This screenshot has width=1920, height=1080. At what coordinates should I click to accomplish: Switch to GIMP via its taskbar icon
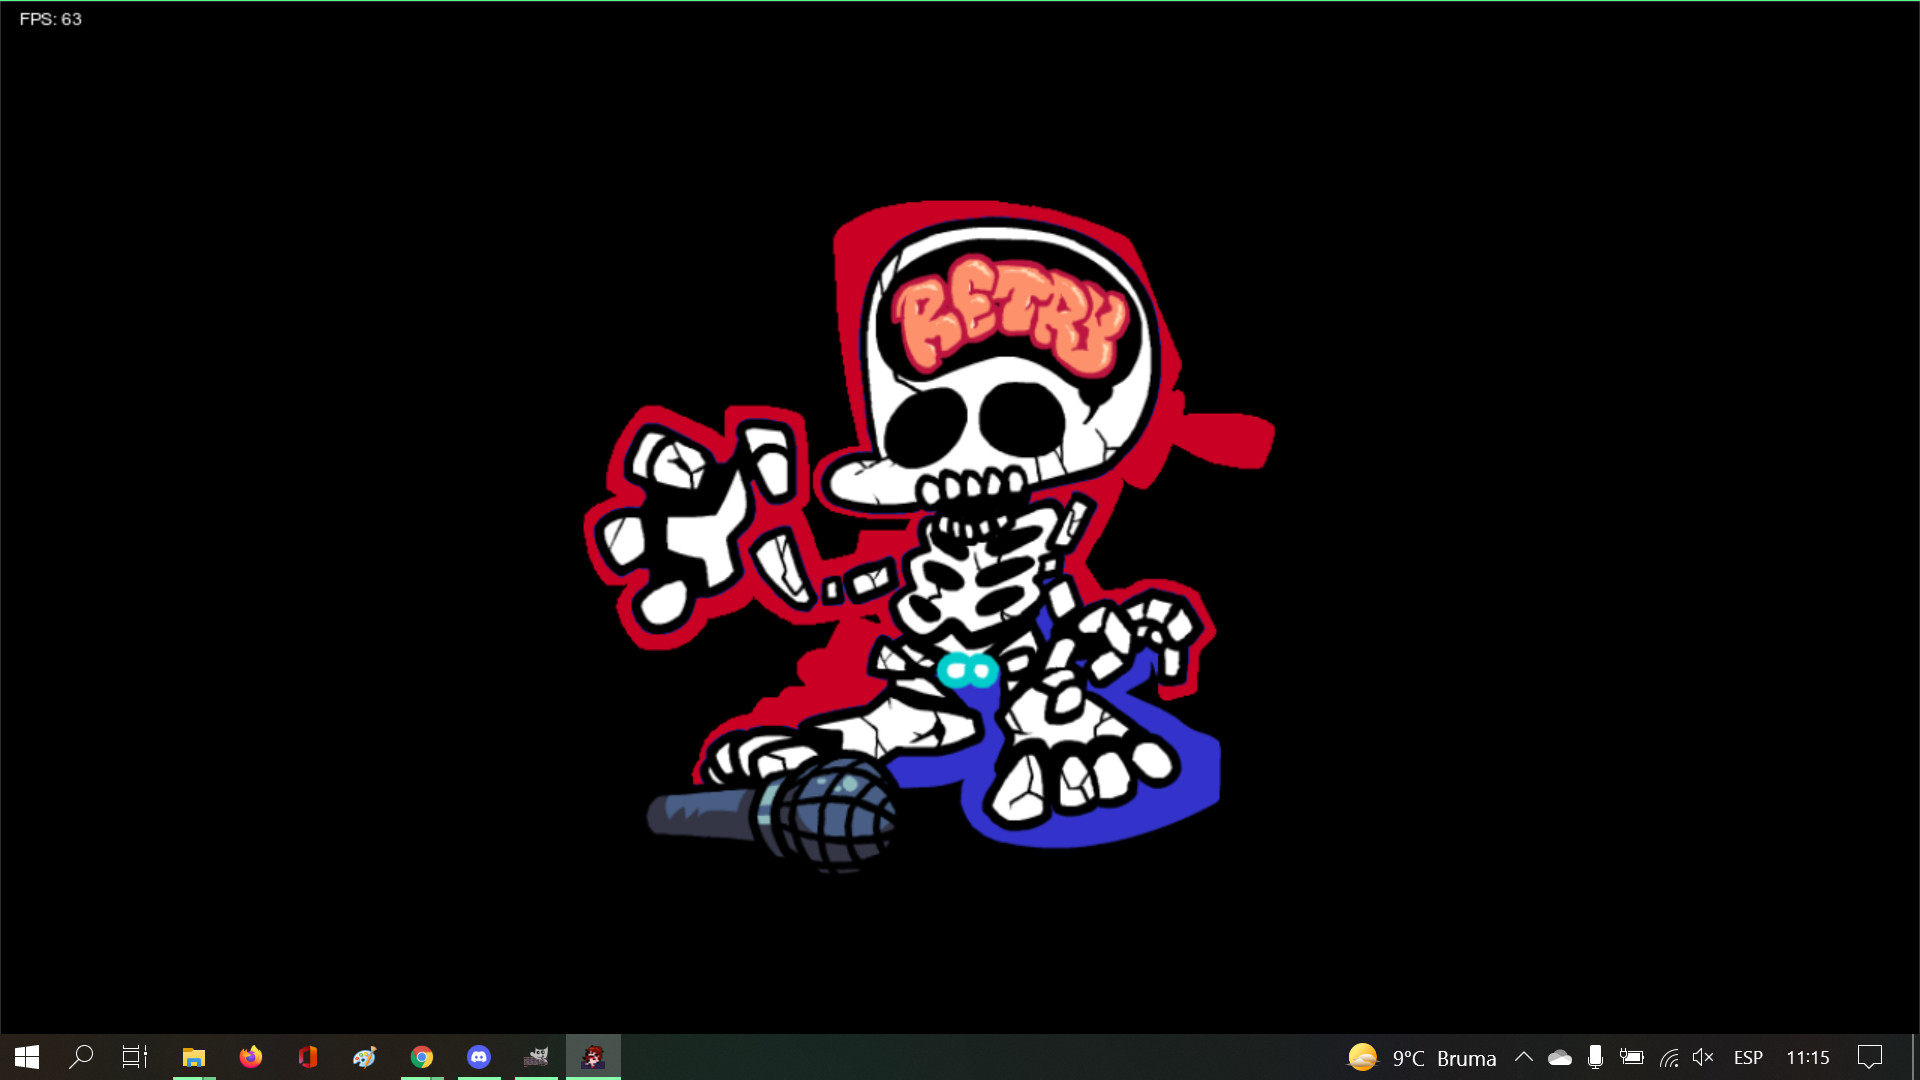tap(537, 1056)
